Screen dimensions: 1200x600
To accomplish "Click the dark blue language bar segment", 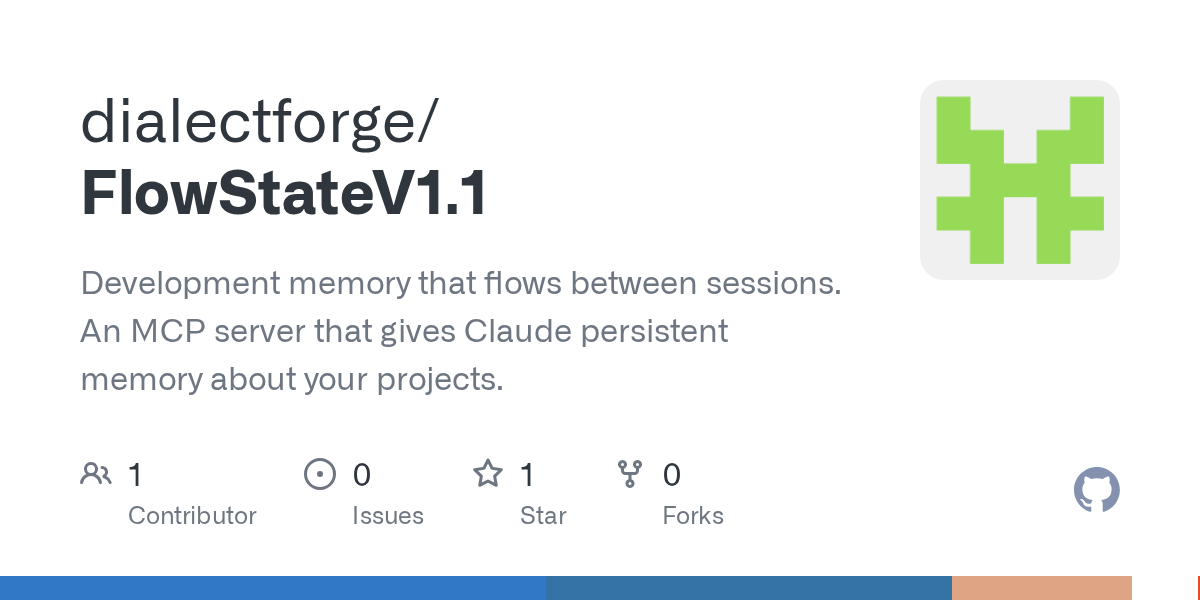I will pos(749,588).
